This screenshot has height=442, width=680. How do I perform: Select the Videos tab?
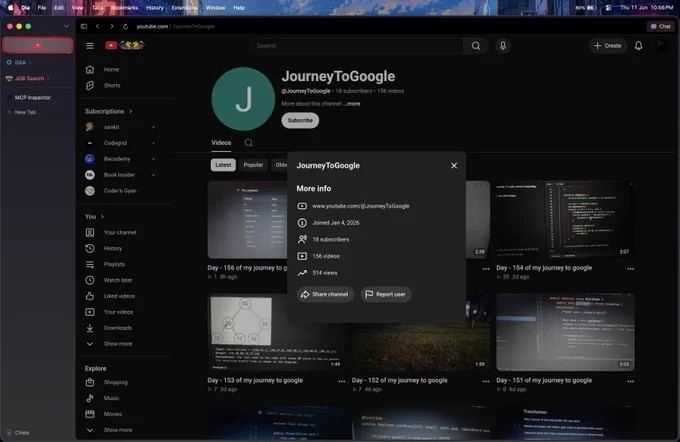pos(221,143)
